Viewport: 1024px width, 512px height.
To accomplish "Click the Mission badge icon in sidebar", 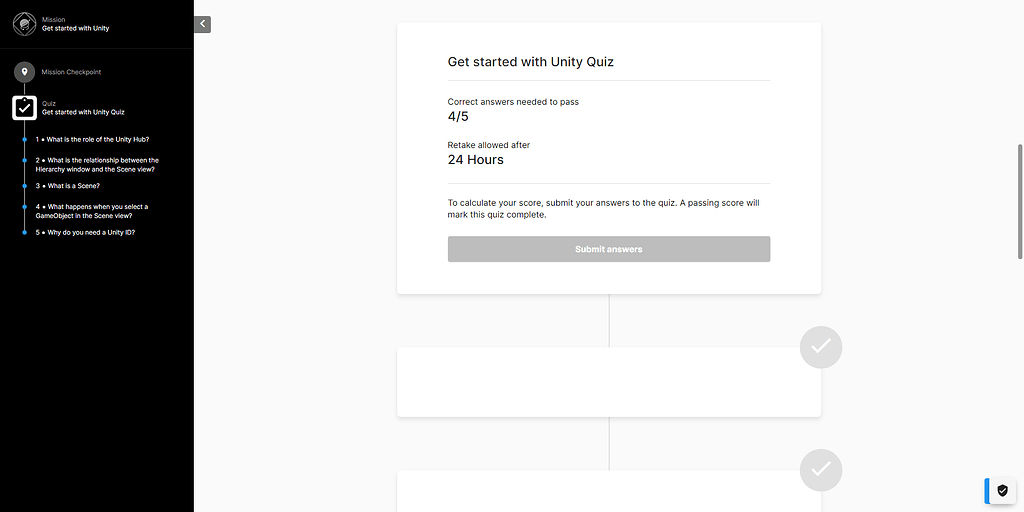I will coord(25,23).
